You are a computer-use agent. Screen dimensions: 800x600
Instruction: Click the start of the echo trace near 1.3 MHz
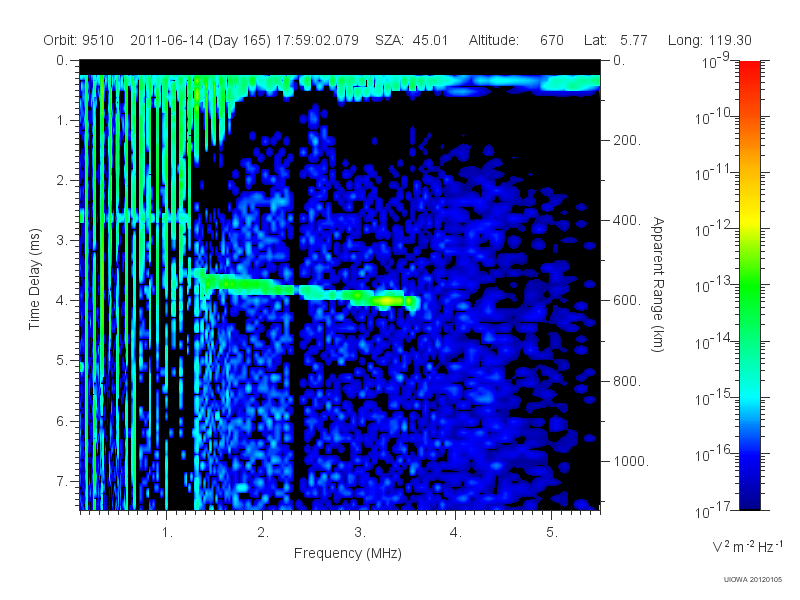coord(199,274)
